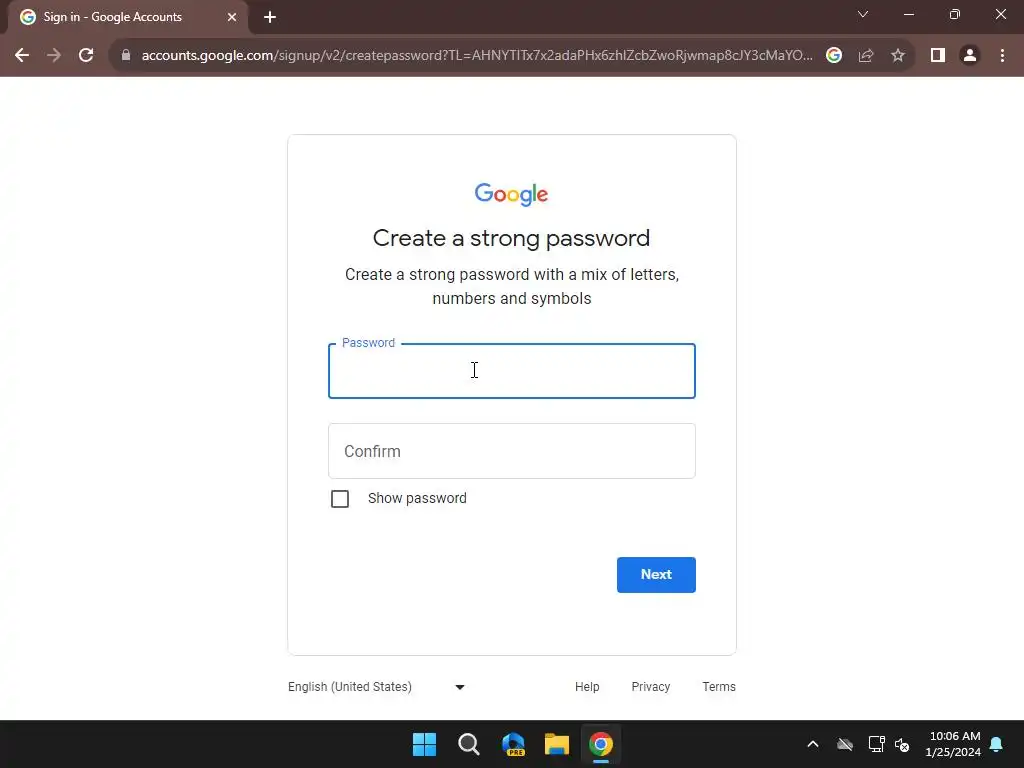Expand the English (United States) language dropdown
This screenshot has width=1024, height=768.
[376, 687]
